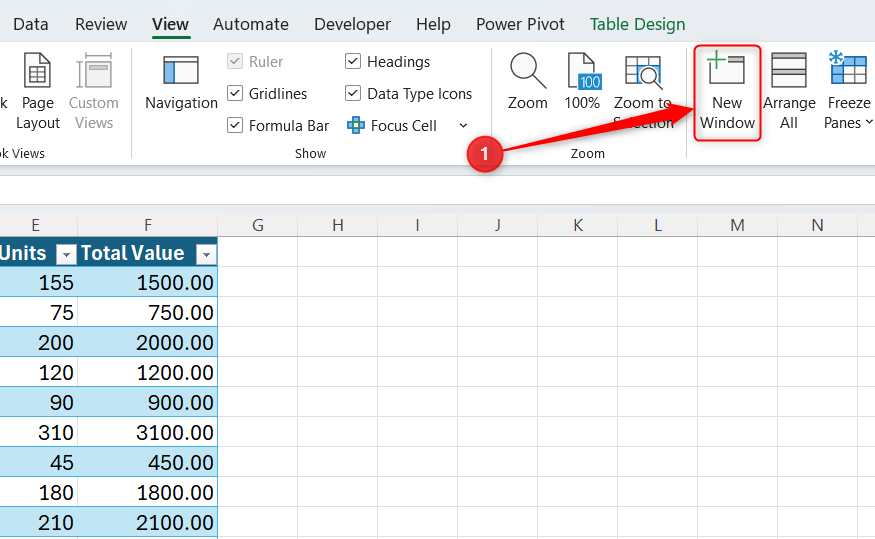Viewport: 875px width, 539px height.
Task: Uncheck the Headings checkbox
Action: click(353, 61)
